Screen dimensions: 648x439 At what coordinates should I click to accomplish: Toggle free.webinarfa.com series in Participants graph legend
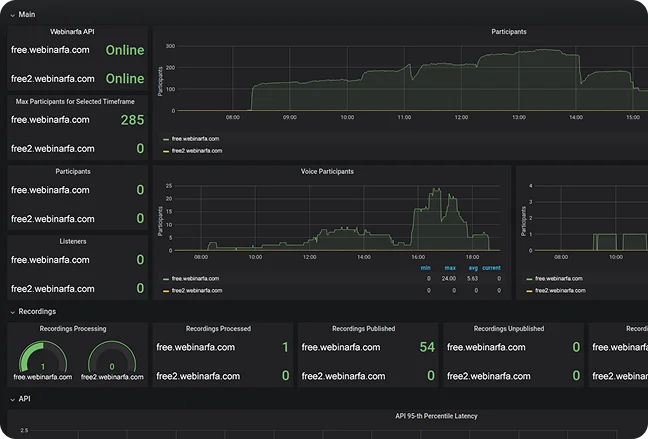coord(194,139)
